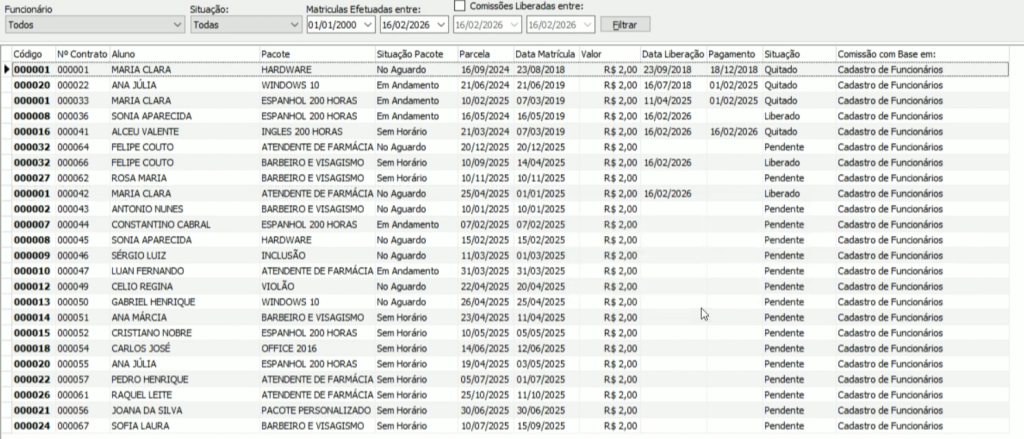Select the JOANA DA SILVA row

(510, 410)
